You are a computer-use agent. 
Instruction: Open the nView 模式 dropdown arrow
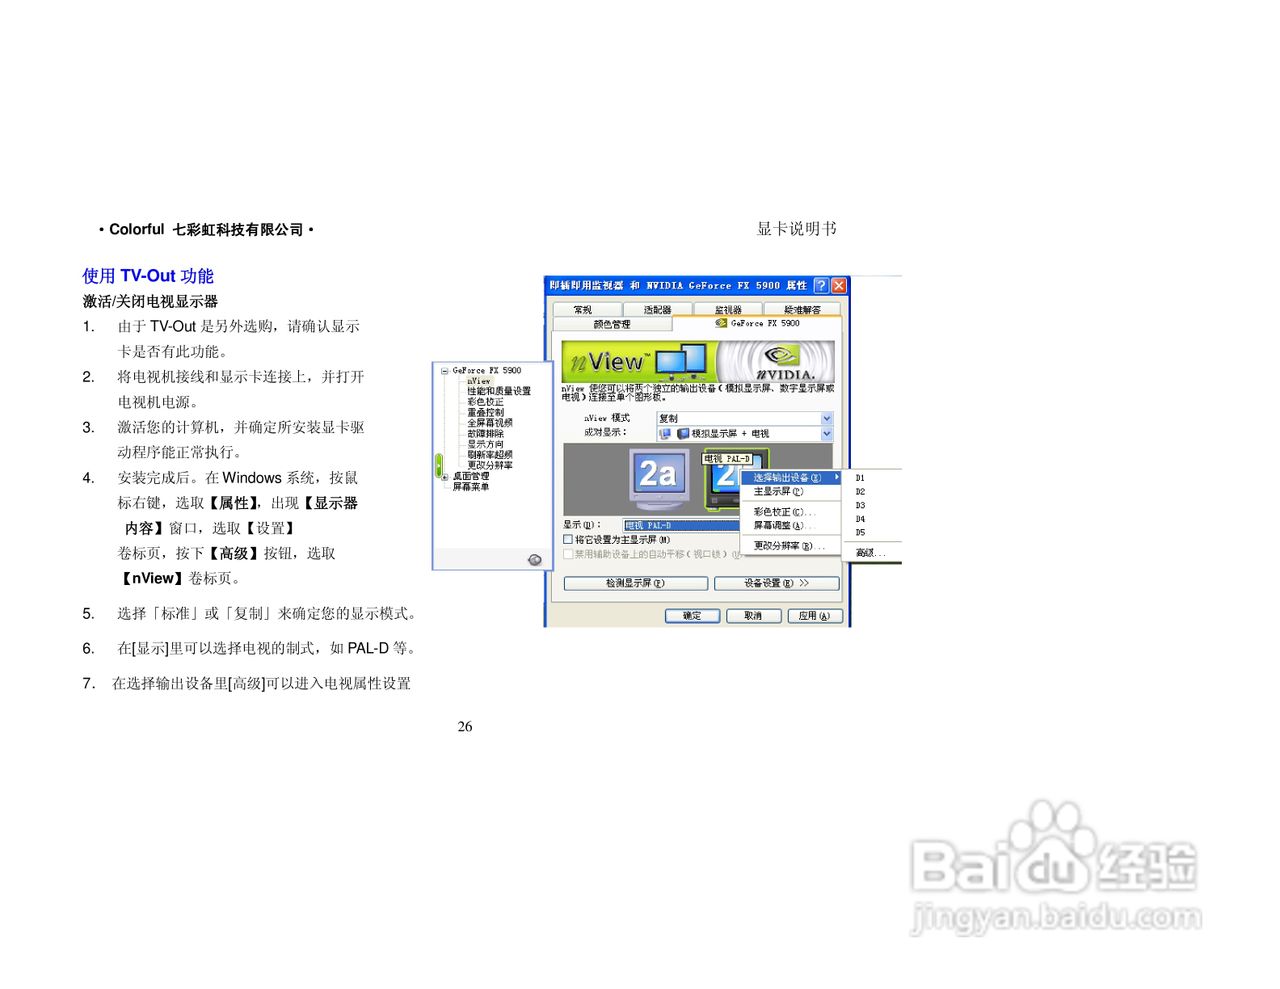(x=827, y=419)
